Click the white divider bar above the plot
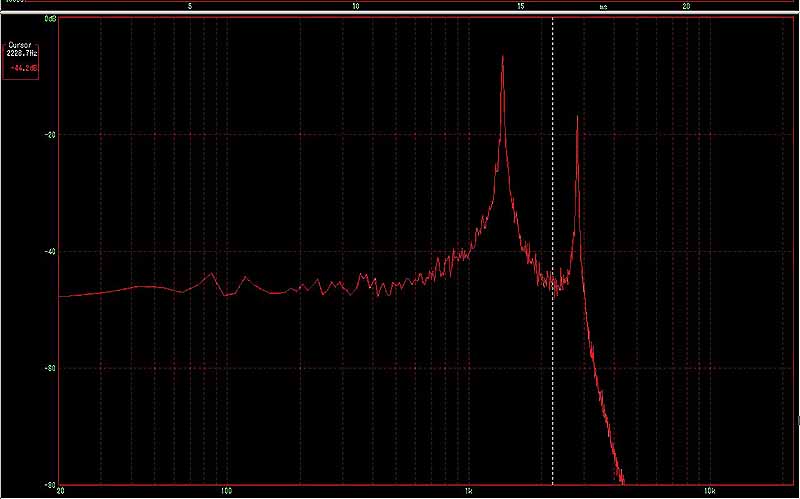The height and width of the screenshot is (499, 800). click(x=400, y=13)
